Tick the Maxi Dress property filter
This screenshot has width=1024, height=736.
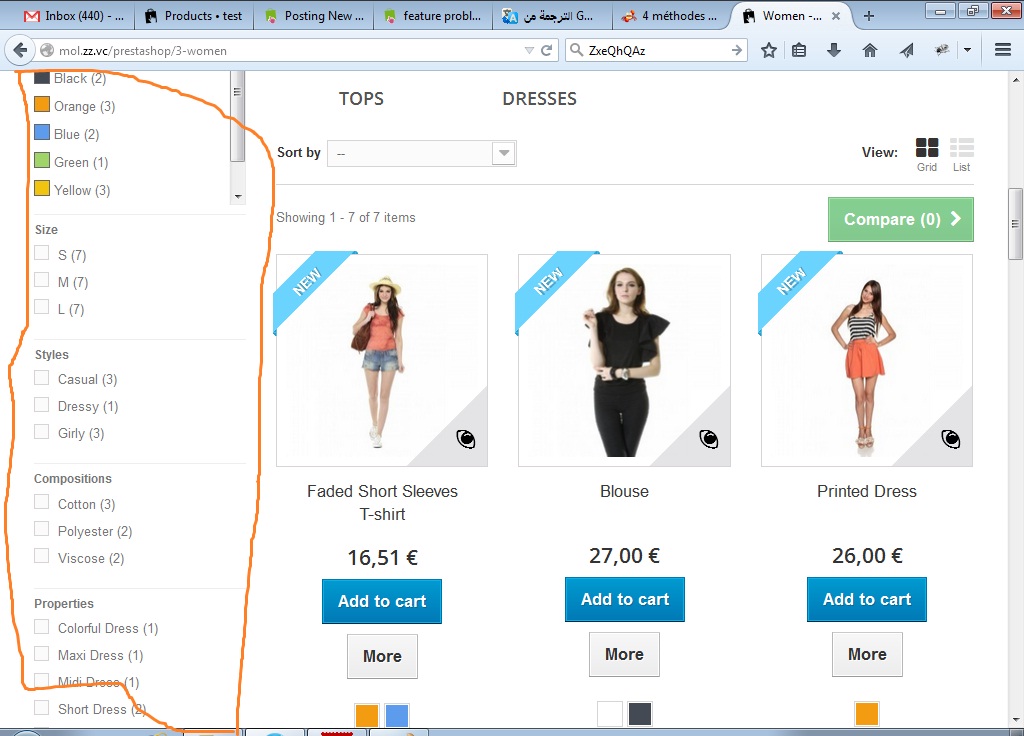tap(42, 654)
